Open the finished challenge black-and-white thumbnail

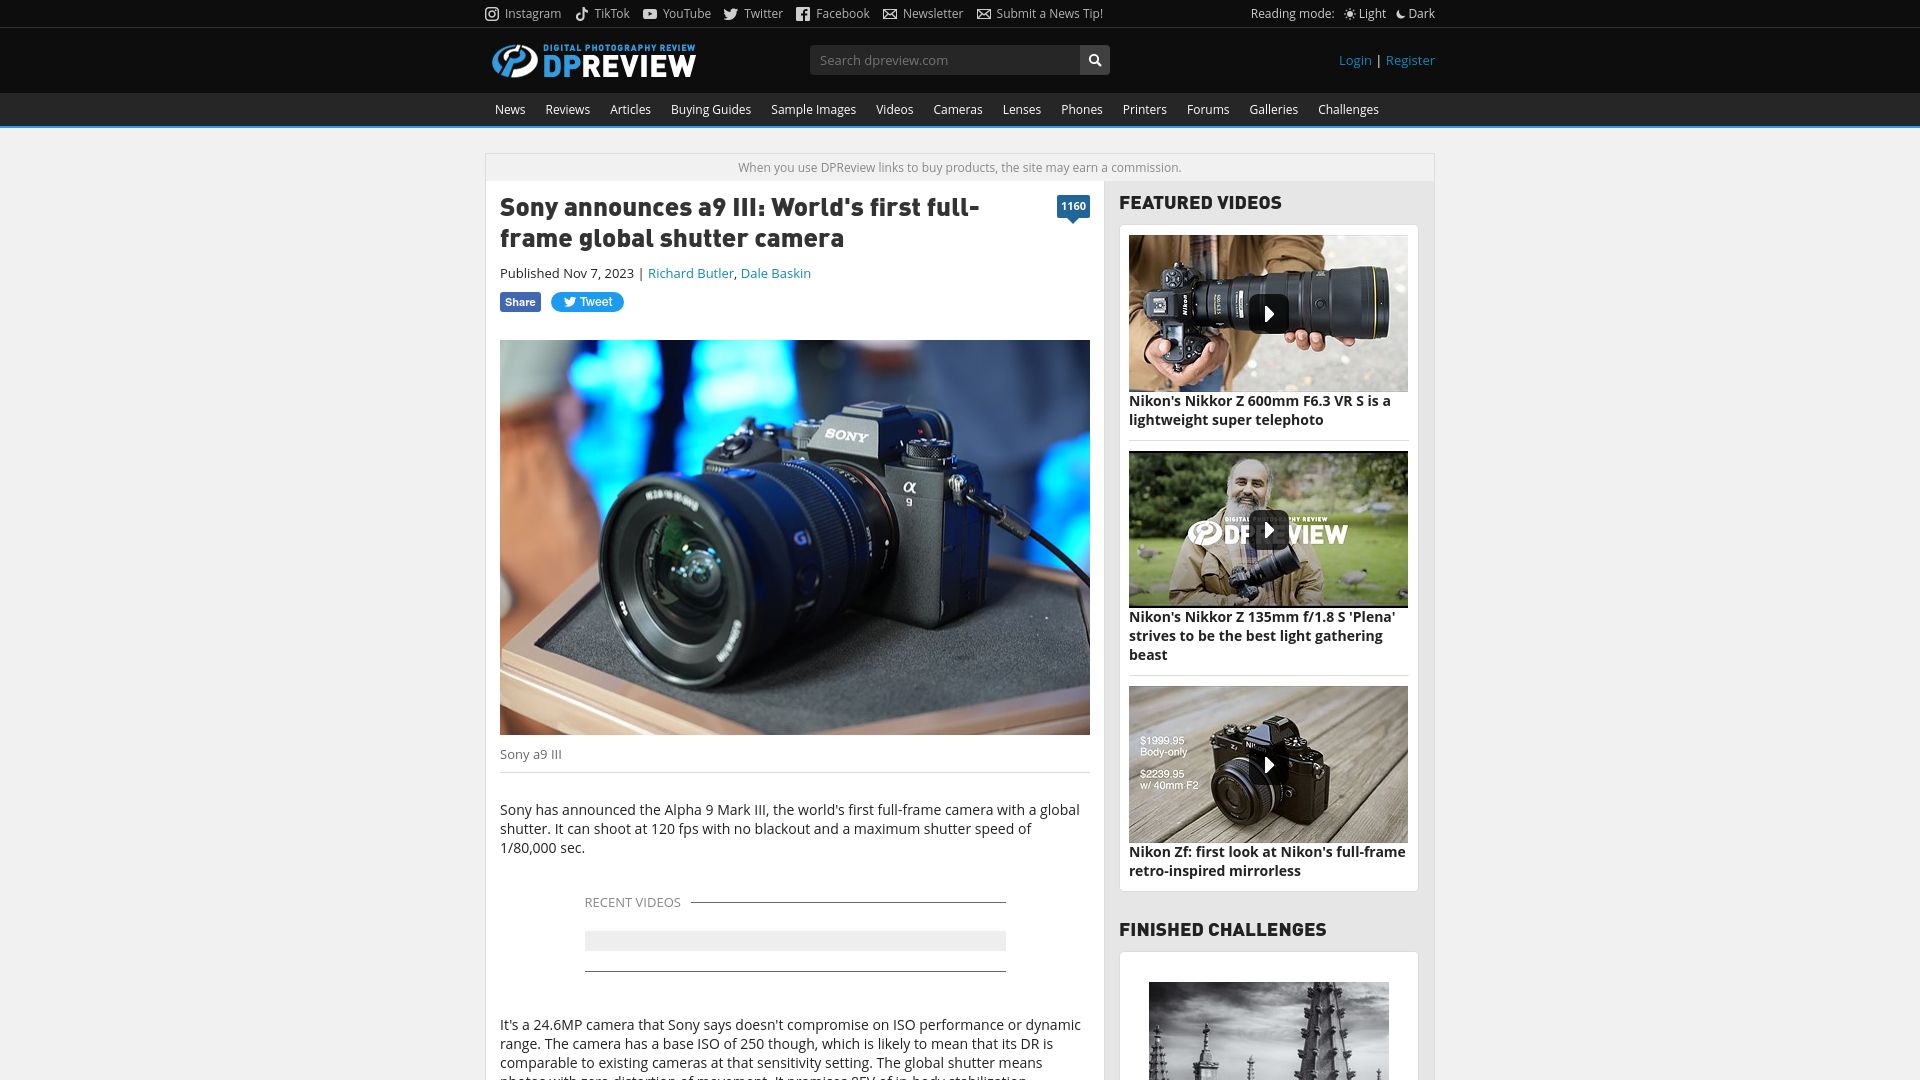[1268, 1031]
